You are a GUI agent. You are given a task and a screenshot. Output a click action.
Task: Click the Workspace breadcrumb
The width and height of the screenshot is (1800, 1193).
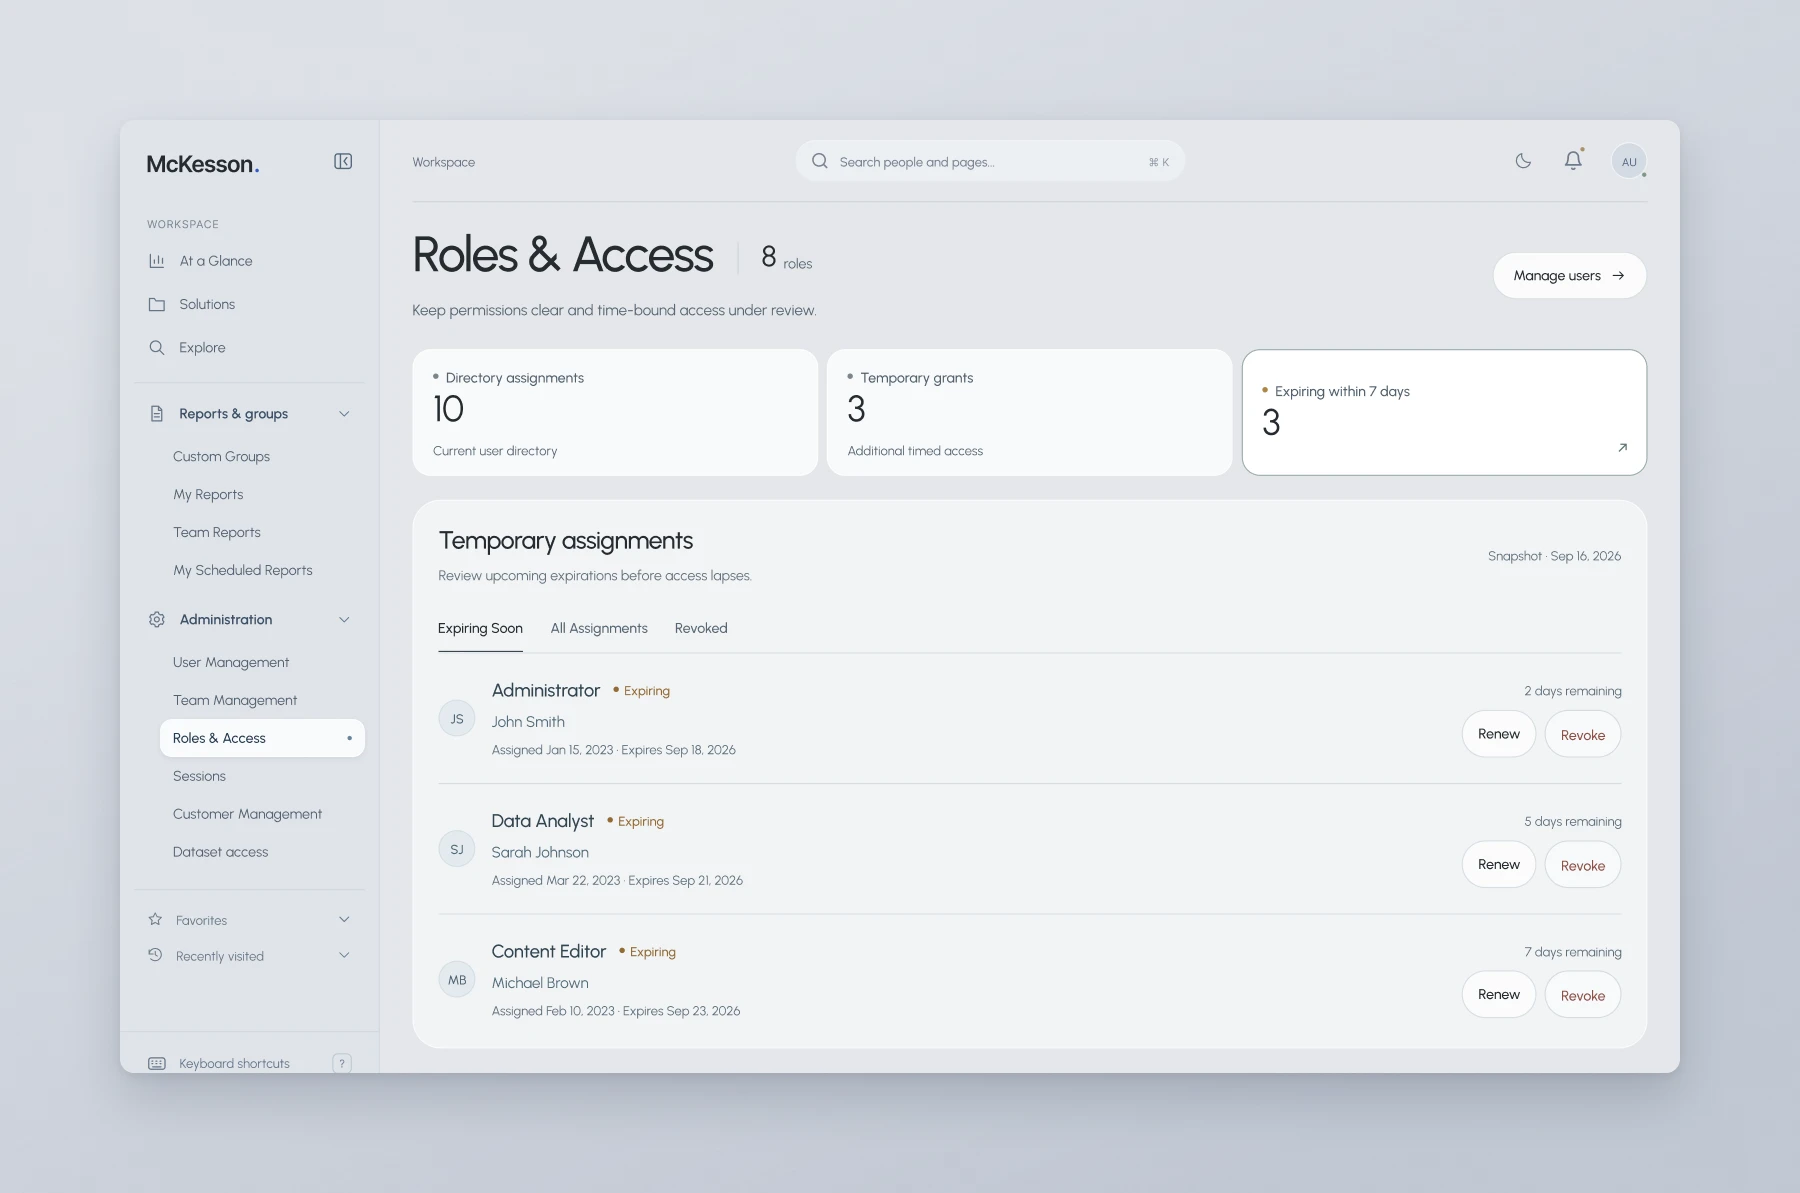coord(444,162)
